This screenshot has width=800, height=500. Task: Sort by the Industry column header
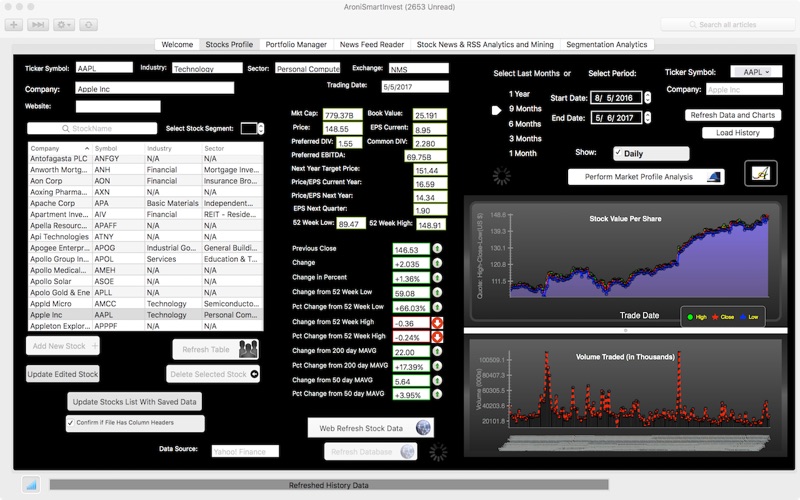click(x=173, y=148)
